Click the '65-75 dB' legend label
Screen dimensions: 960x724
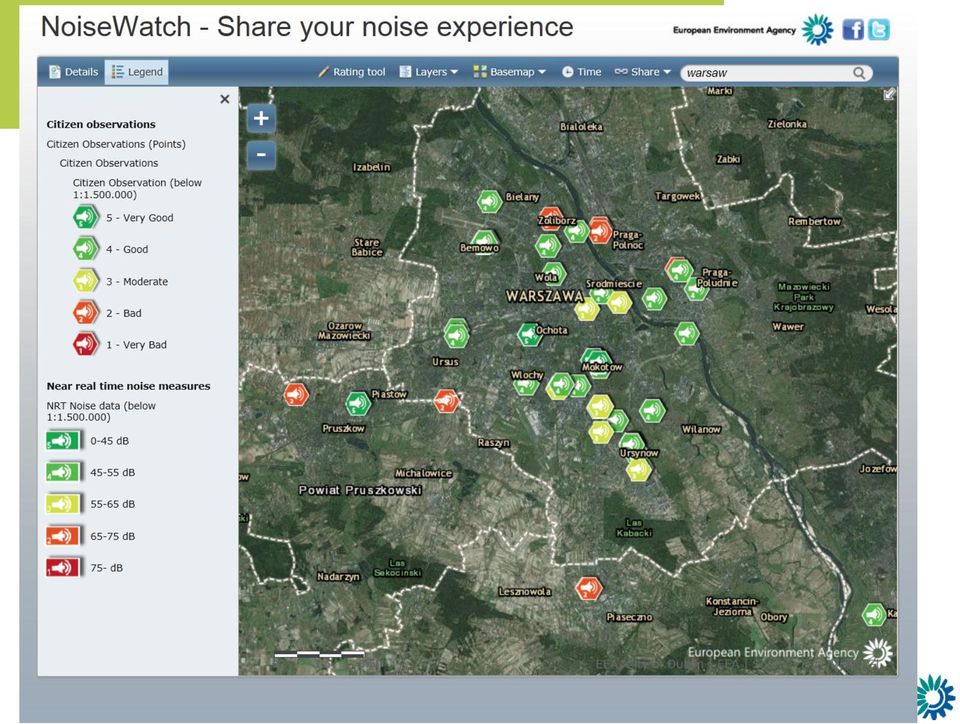113,536
